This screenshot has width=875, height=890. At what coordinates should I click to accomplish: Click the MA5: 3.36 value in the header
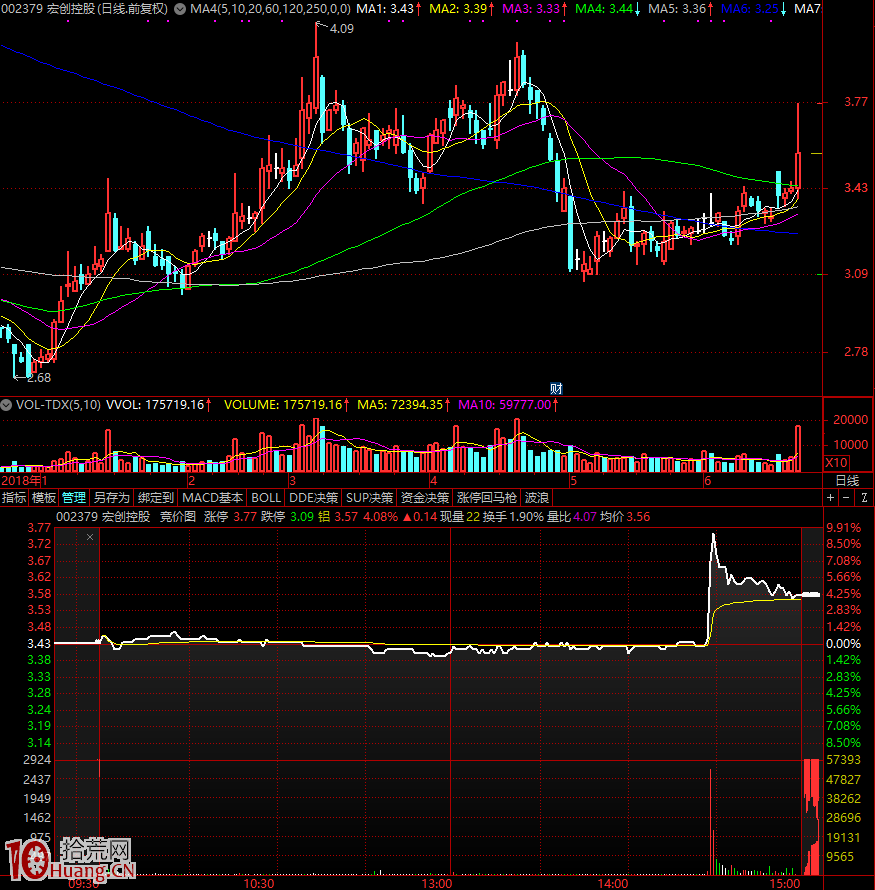pyautogui.click(x=680, y=9)
